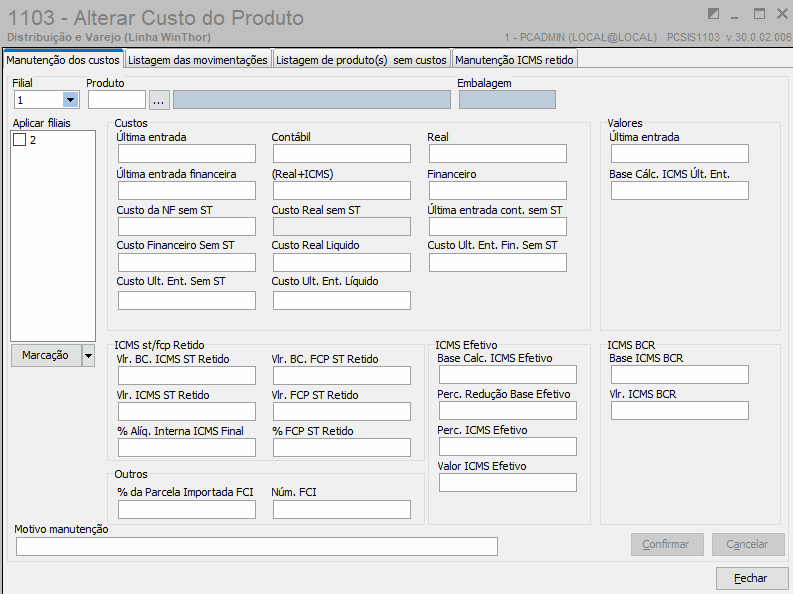The image size is (793, 594).
Task: Click the Vlr. BC. ICMS ST Retido field
Action: pos(187,376)
